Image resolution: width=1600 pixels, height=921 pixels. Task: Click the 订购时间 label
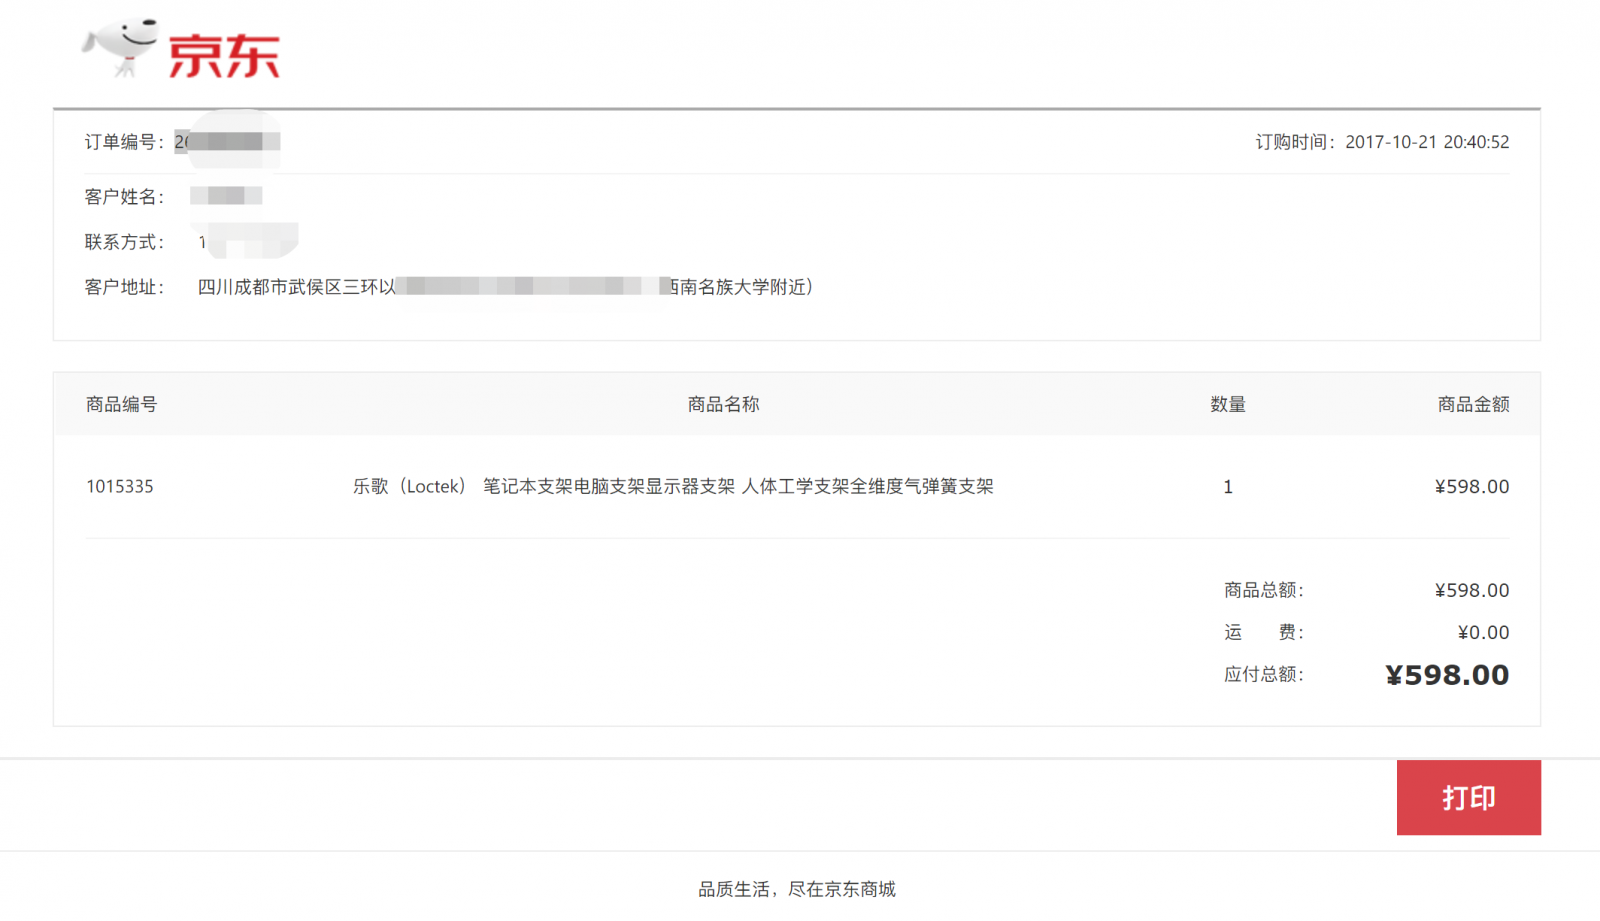point(1296,142)
